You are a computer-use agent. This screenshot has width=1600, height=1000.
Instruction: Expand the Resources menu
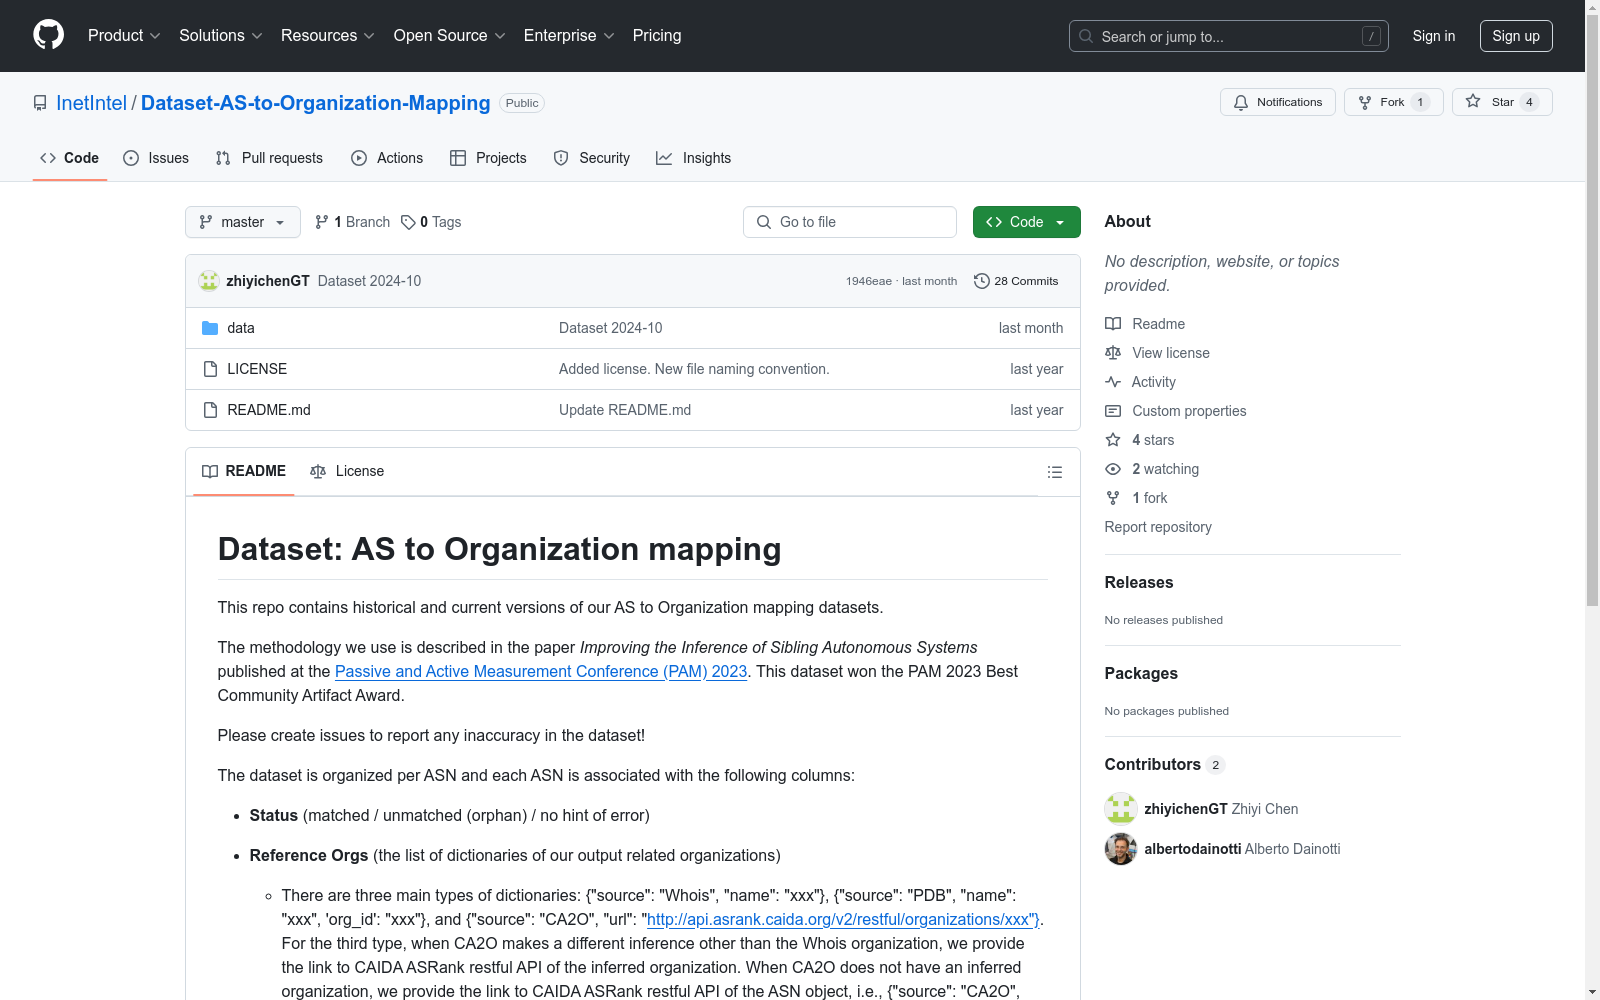tap(328, 35)
